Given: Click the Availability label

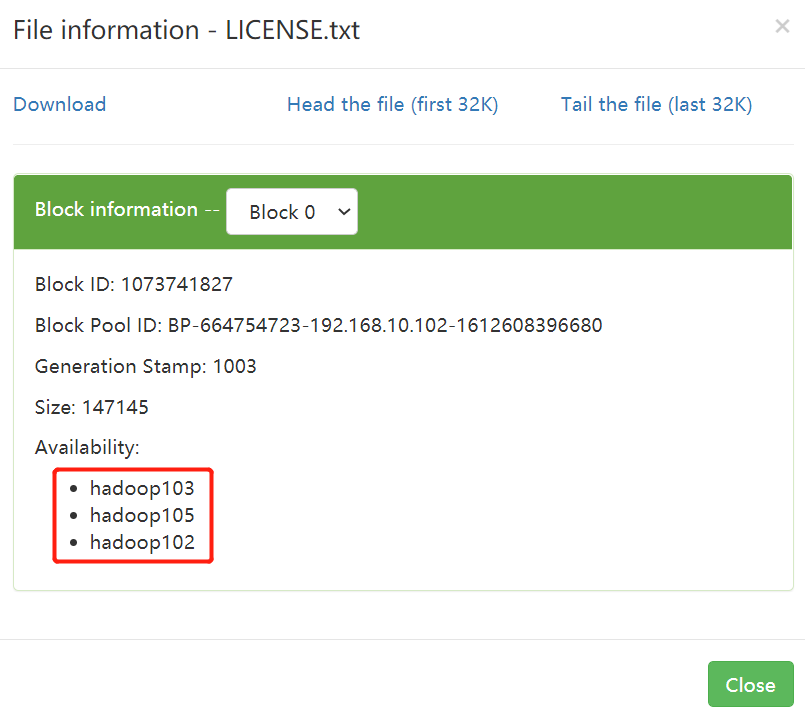Looking at the screenshot, I should [87, 447].
